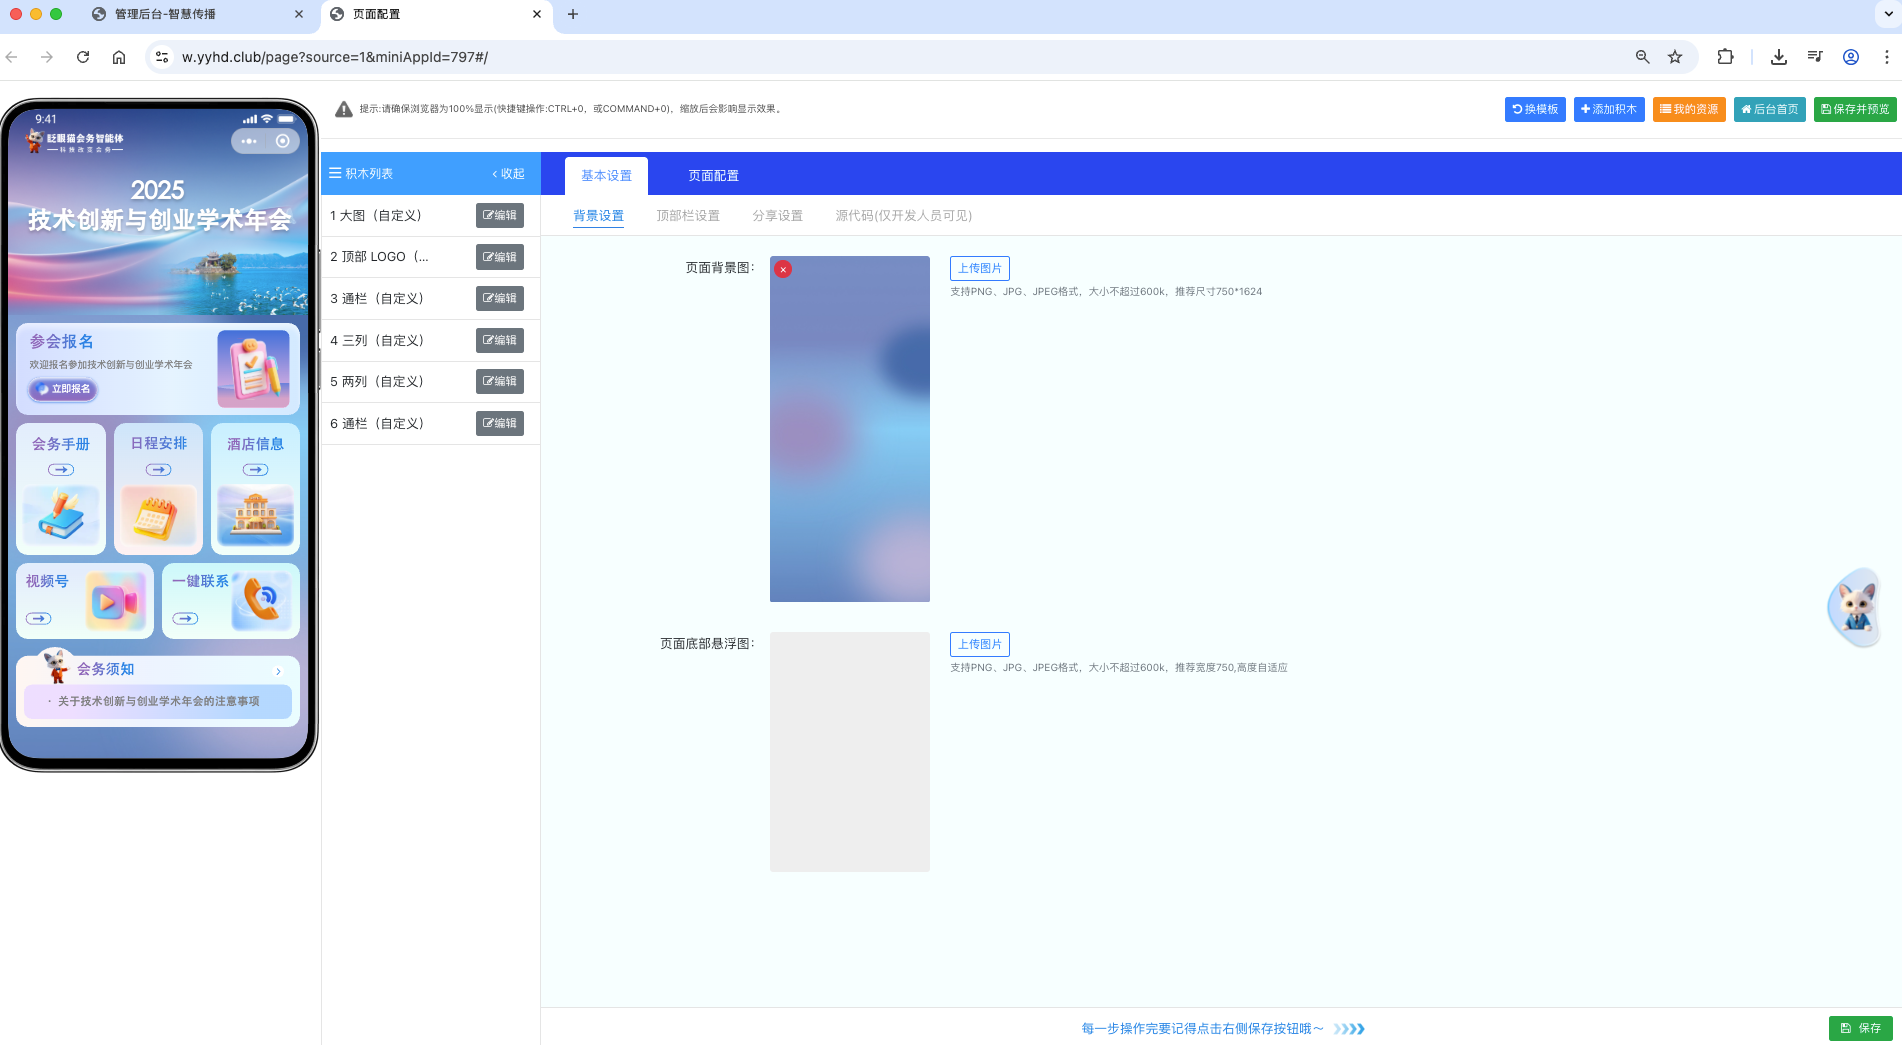Click the 添加积木 button

1608,109
